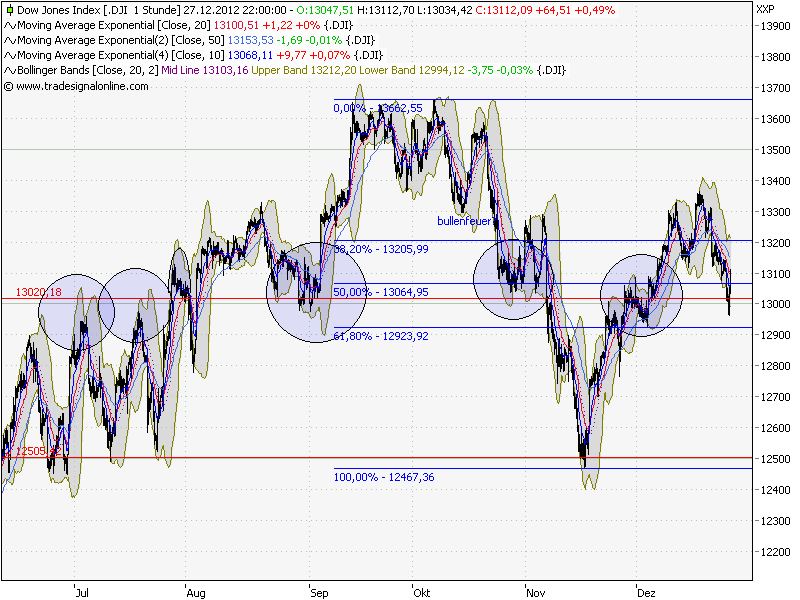Click the red 13020,18 level label
The width and height of the screenshot is (800, 600).
pyautogui.click(x=38, y=292)
